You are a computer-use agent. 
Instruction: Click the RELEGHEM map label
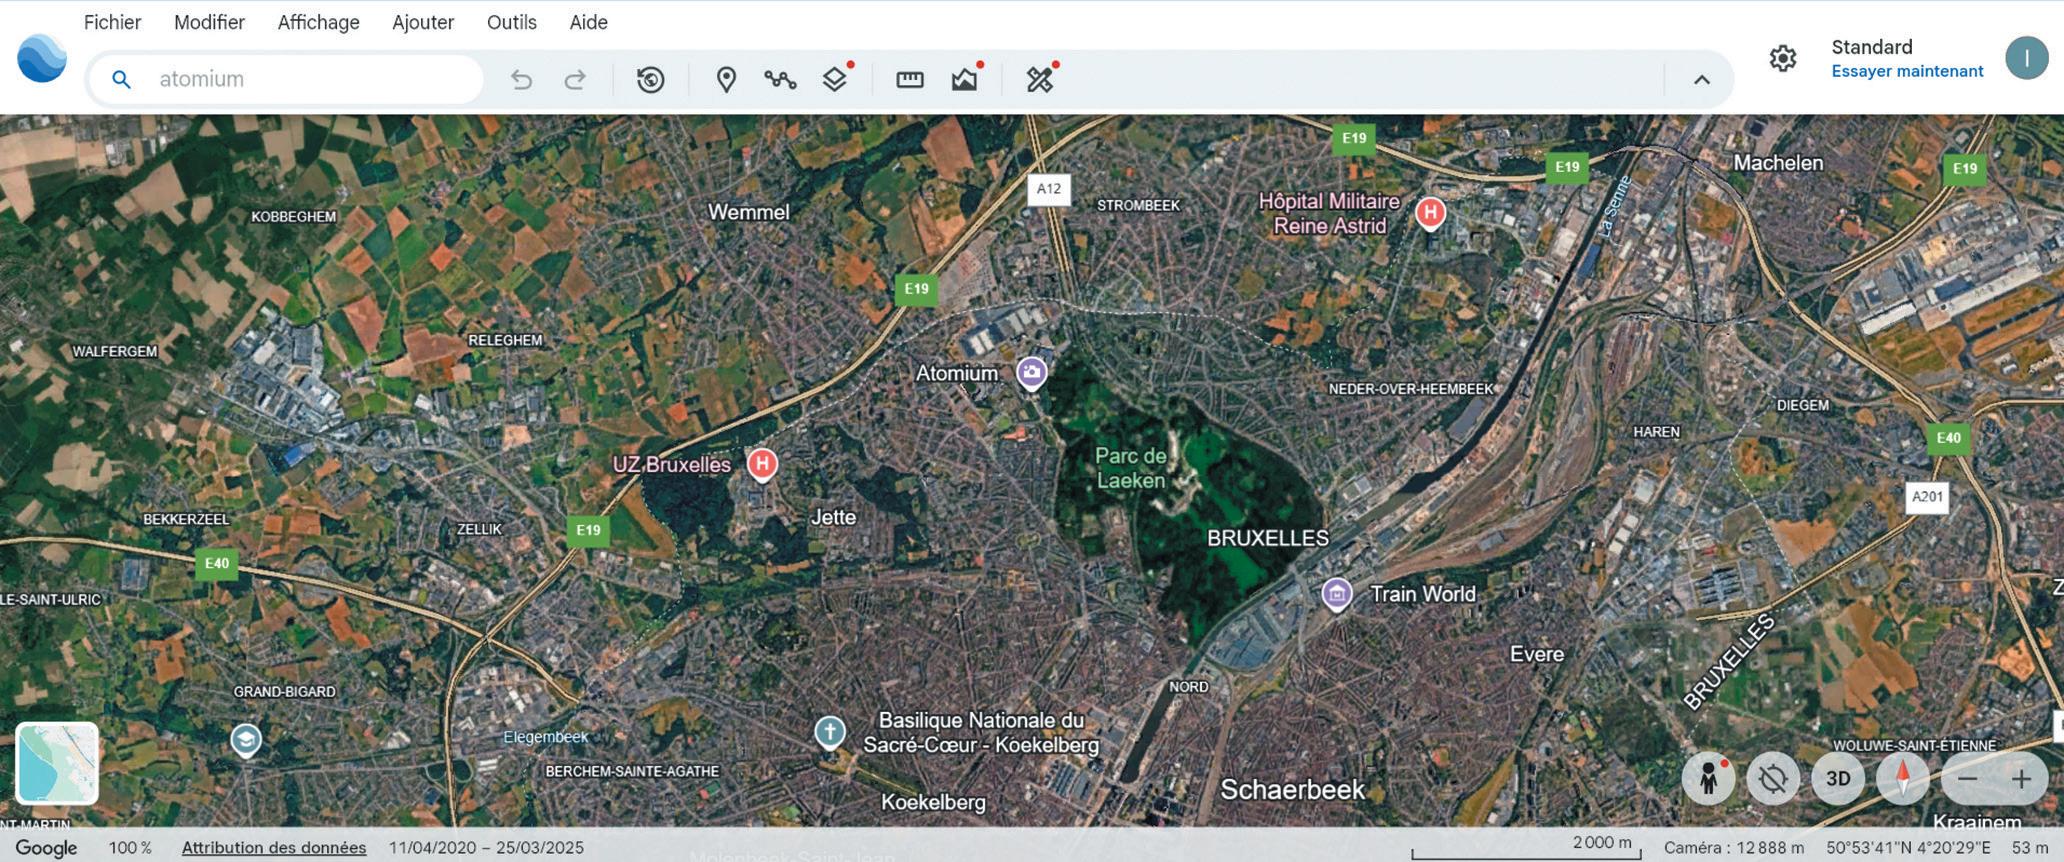(x=506, y=340)
